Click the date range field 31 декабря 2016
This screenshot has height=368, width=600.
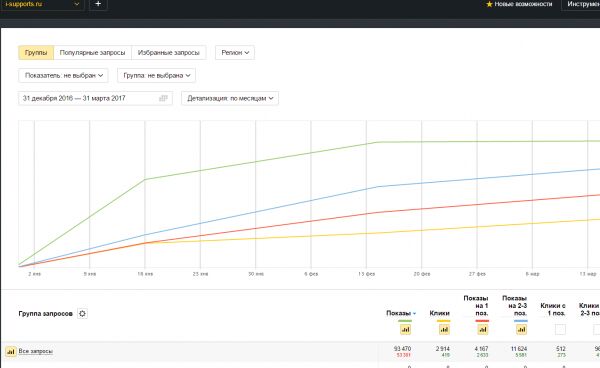95,98
